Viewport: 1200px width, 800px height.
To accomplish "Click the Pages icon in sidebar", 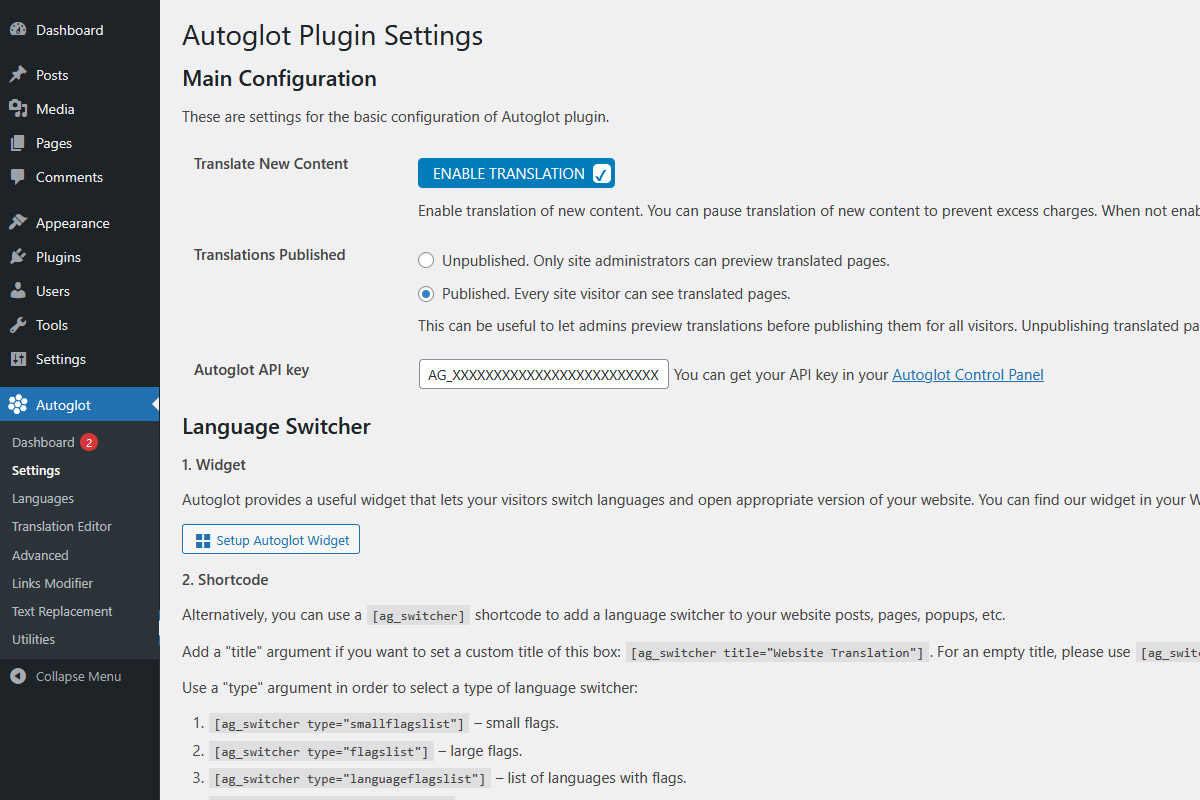I will pyautogui.click(x=18, y=143).
